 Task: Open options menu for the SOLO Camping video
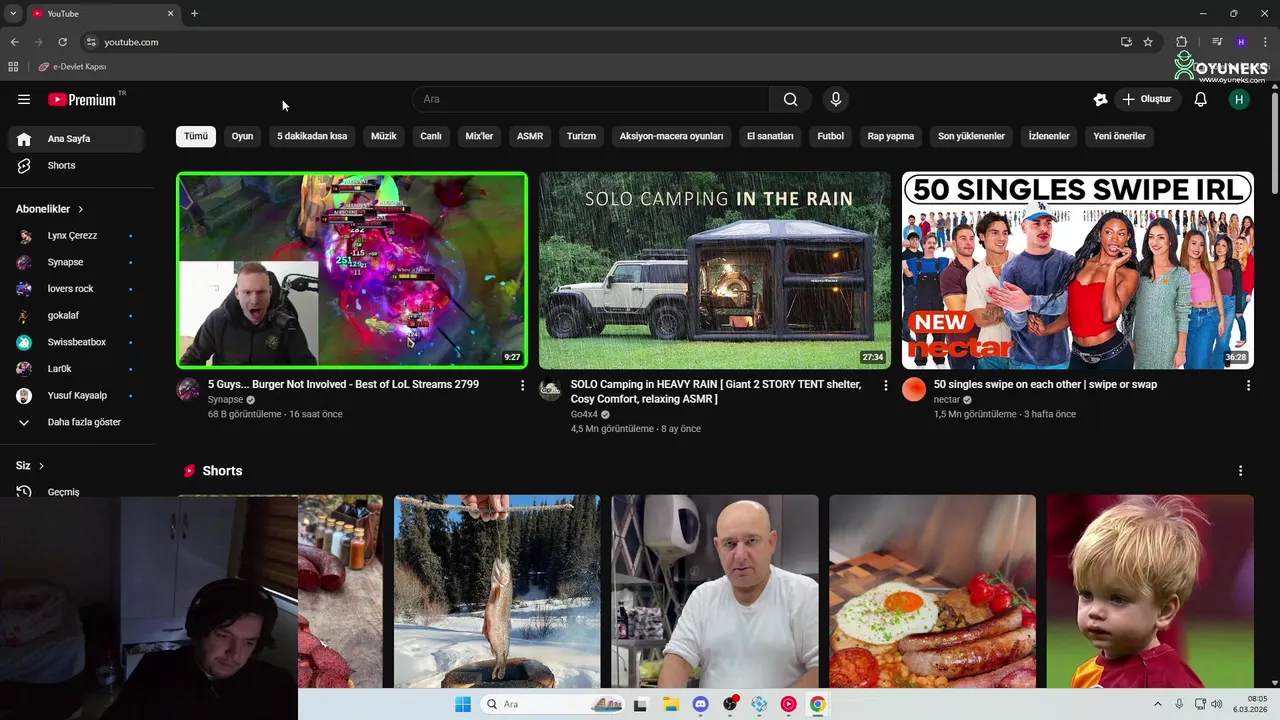885,385
